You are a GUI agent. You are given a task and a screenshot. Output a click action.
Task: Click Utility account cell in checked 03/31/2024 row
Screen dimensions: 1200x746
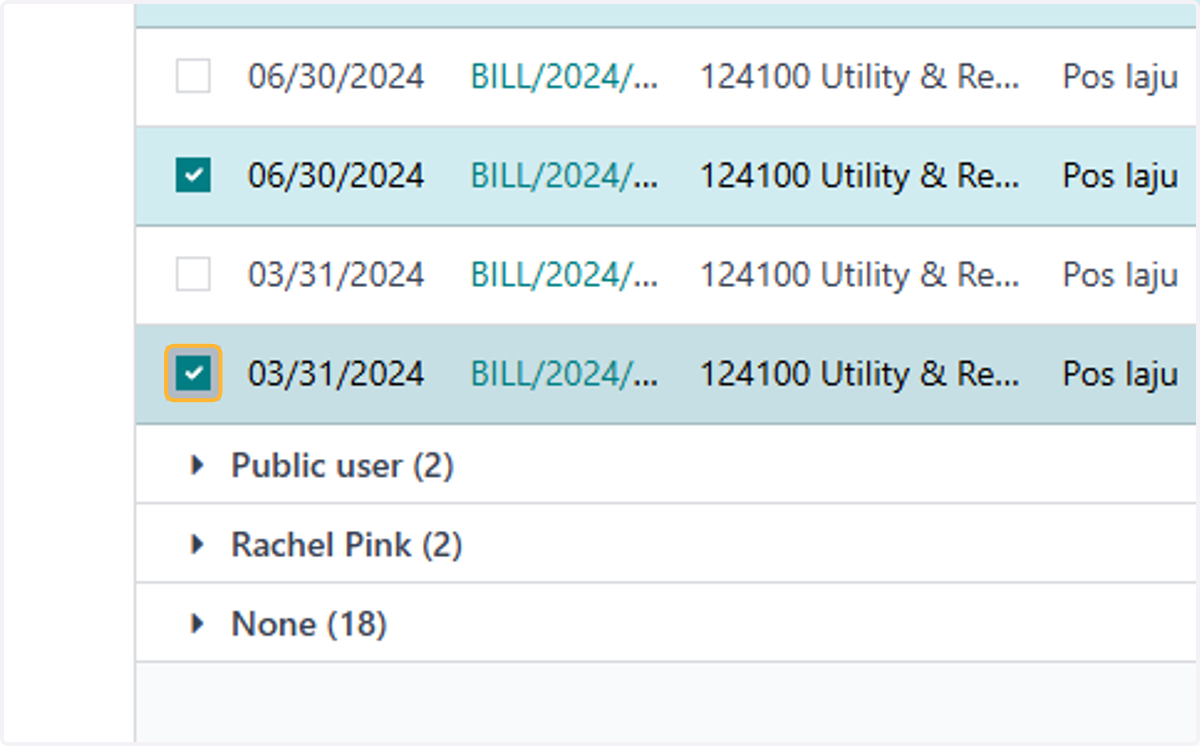[859, 374]
